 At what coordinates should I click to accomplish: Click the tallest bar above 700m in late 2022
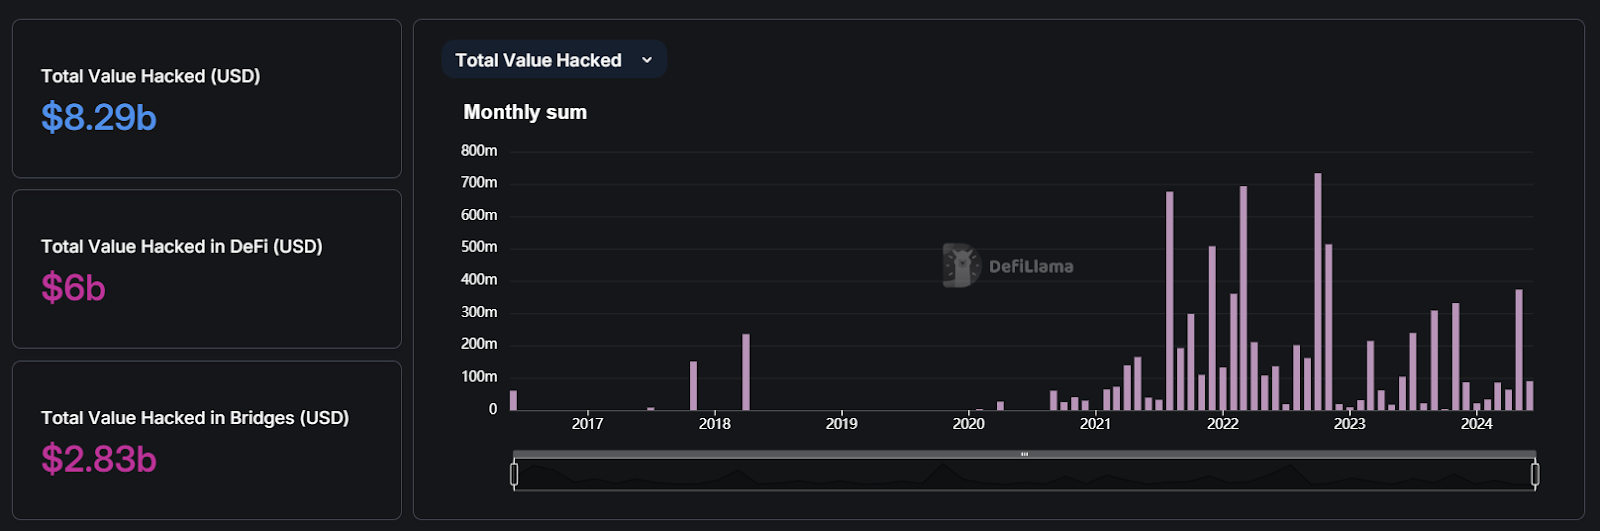(1318, 292)
